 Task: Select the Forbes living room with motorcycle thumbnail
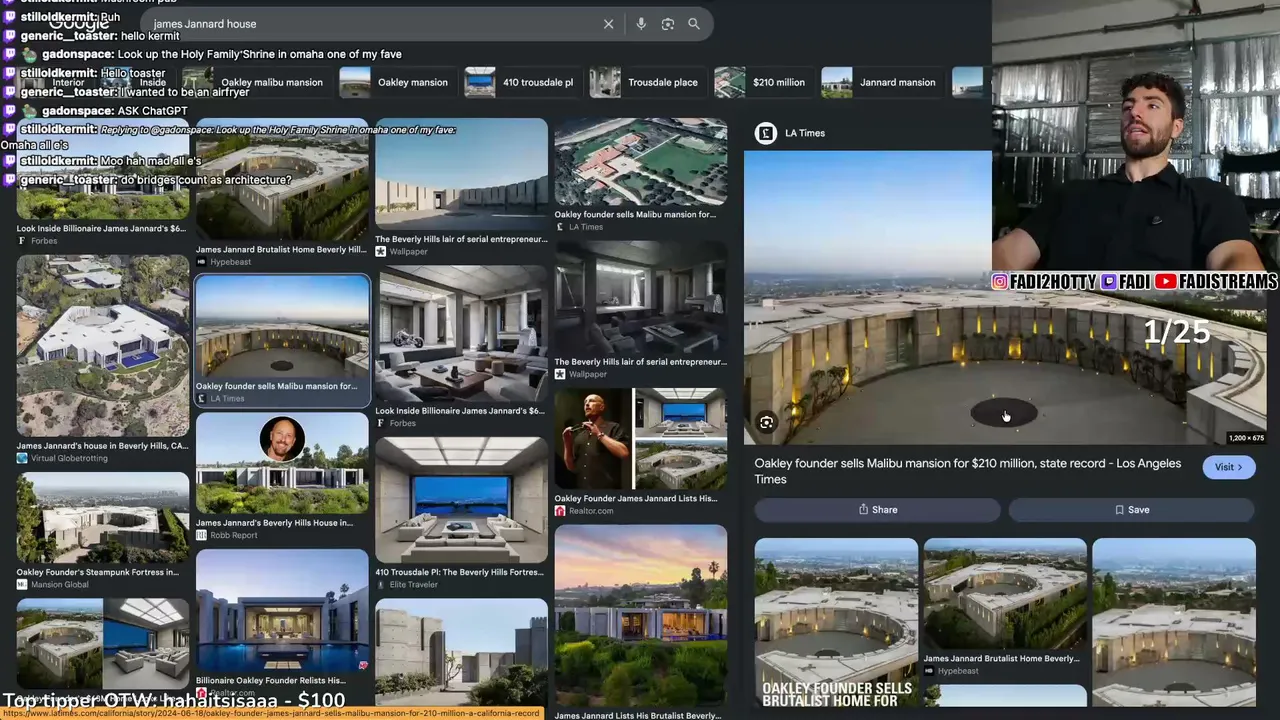[x=461, y=335]
